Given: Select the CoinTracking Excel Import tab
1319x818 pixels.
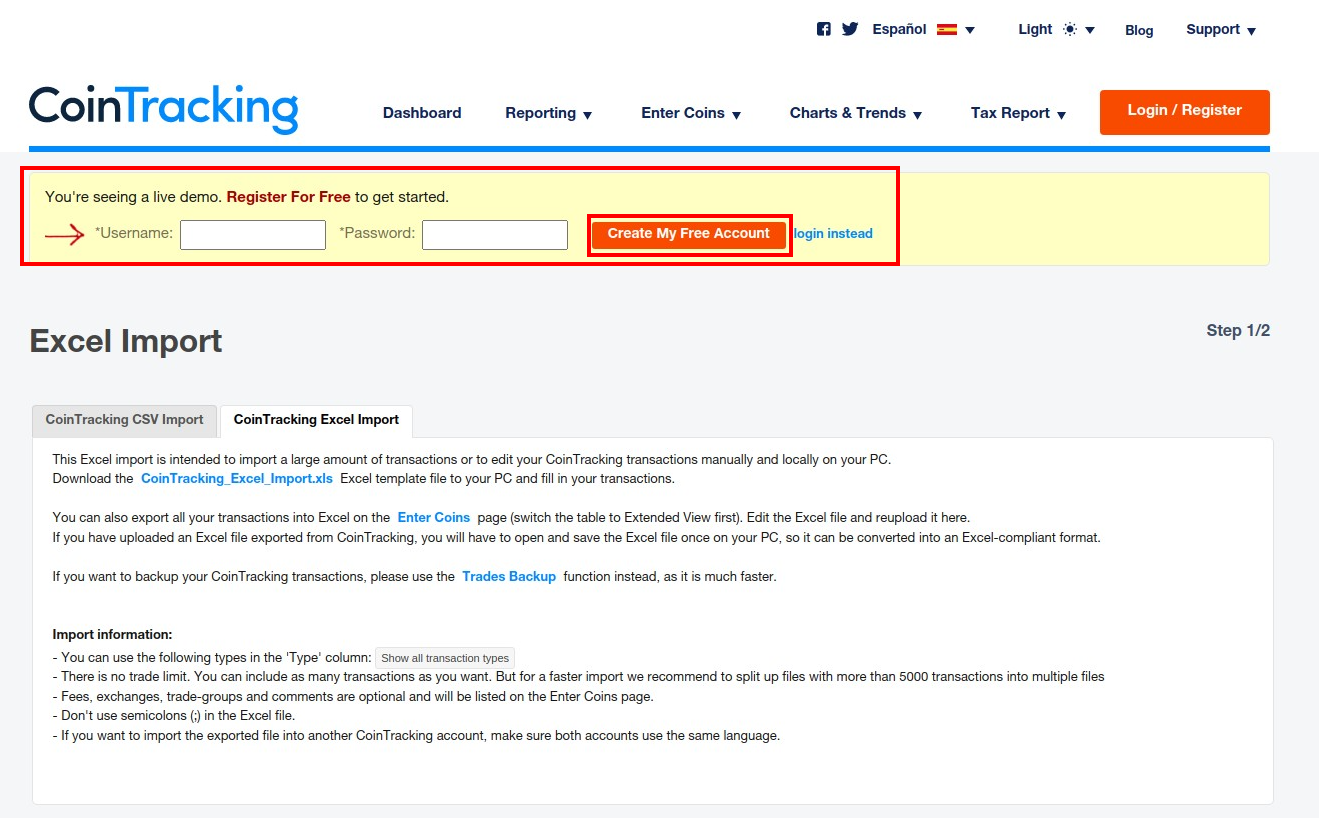Looking at the screenshot, I should coord(316,420).
